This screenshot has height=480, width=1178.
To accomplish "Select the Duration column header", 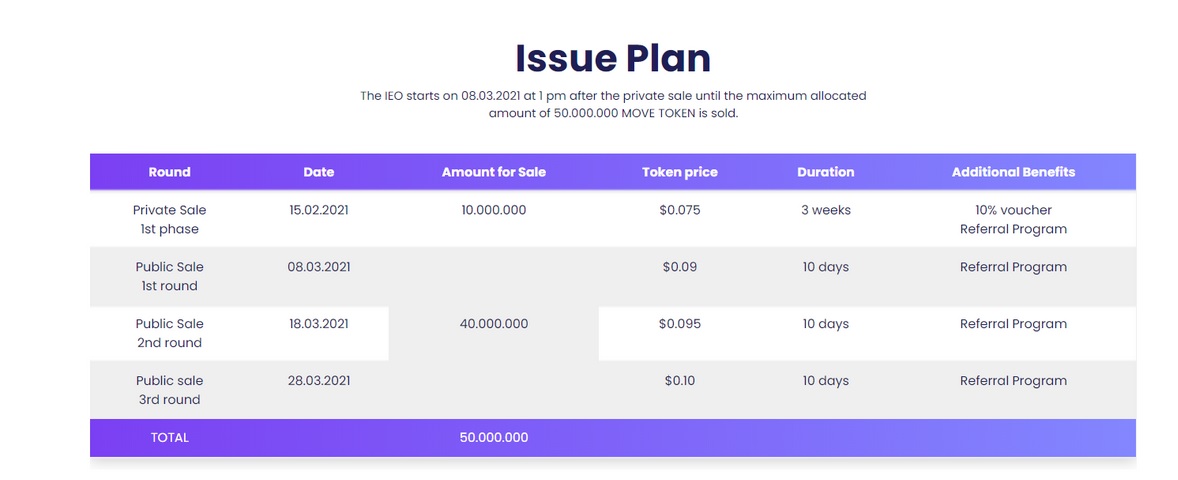I will [x=826, y=172].
